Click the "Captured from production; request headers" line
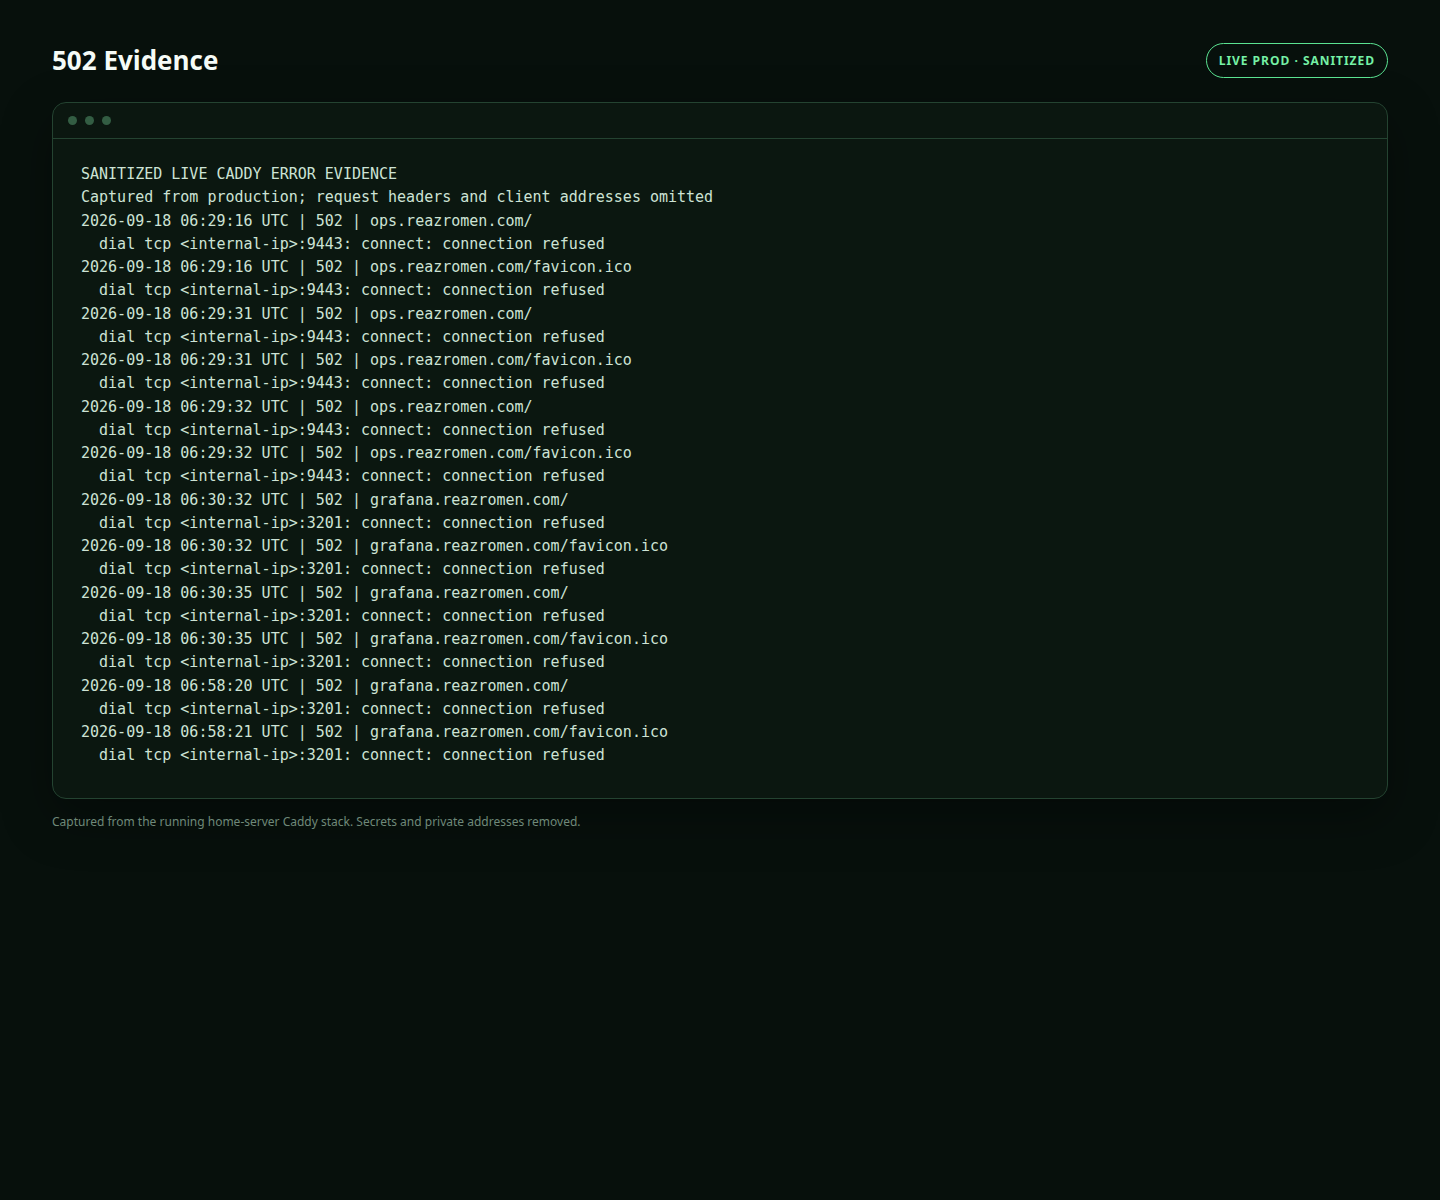The width and height of the screenshot is (1440, 1200). pos(397,197)
